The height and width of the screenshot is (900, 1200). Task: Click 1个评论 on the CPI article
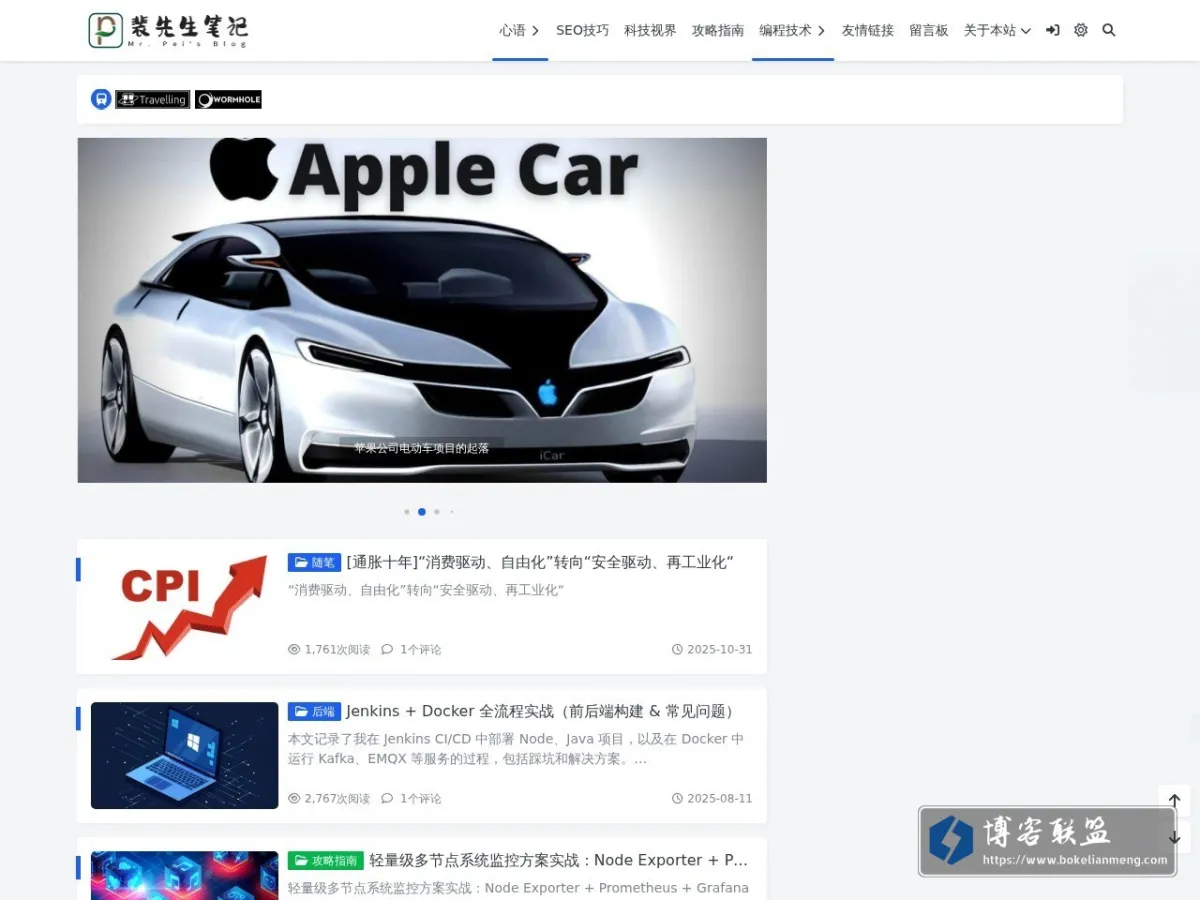point(421,649)
